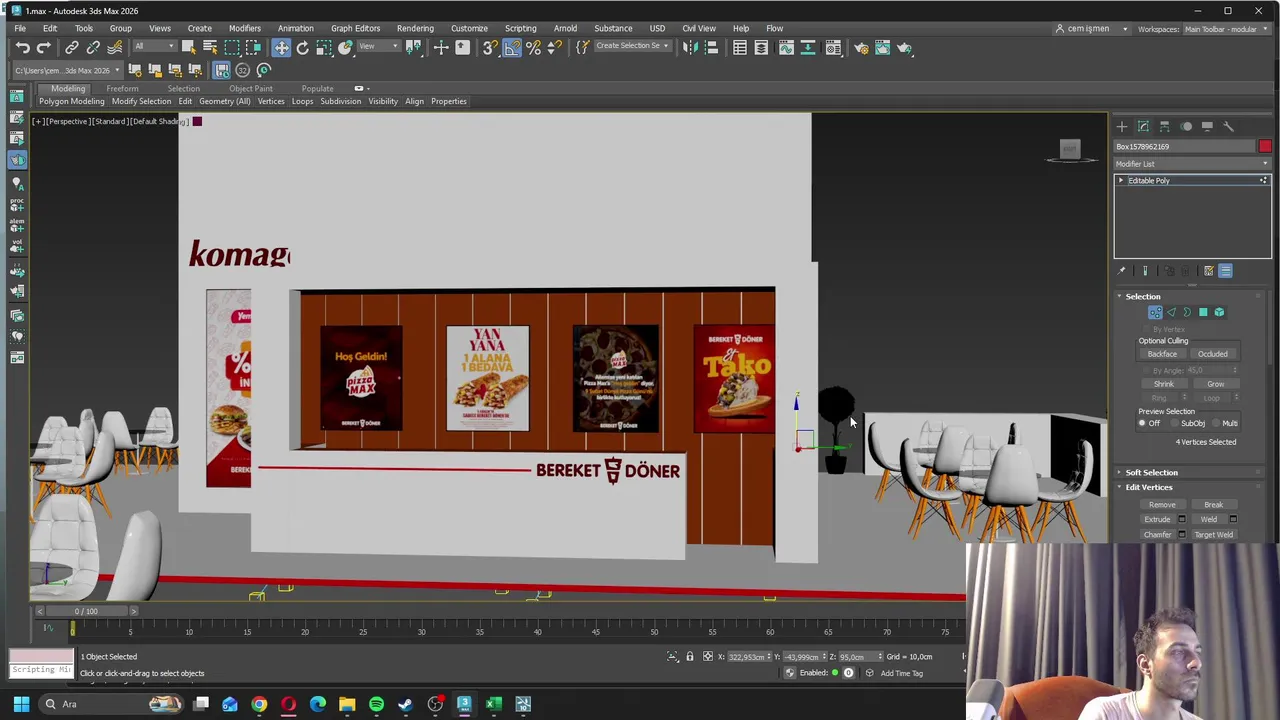The height and width of the screenshot is (720, 1280).
Task: Select the Off preview selection radio
Action: [1142, 423]
